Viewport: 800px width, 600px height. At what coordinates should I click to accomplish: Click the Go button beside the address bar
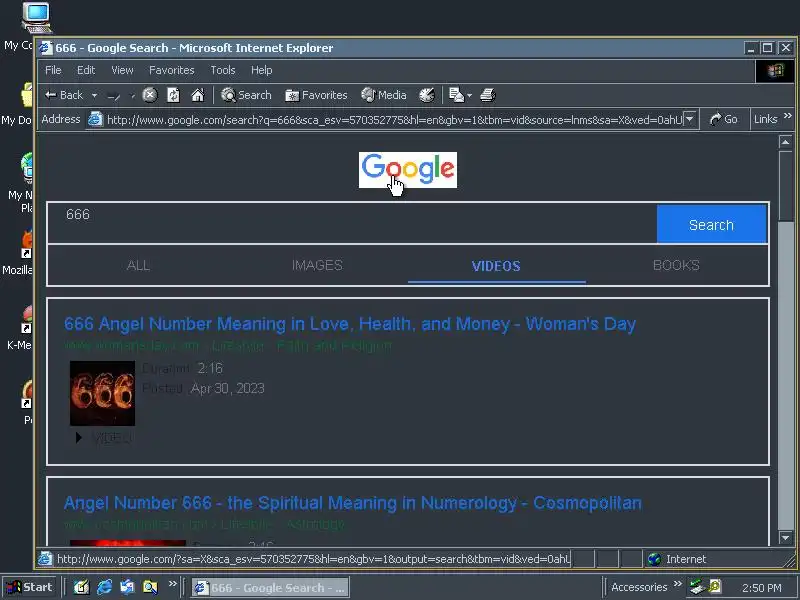(x=723, y=119)
